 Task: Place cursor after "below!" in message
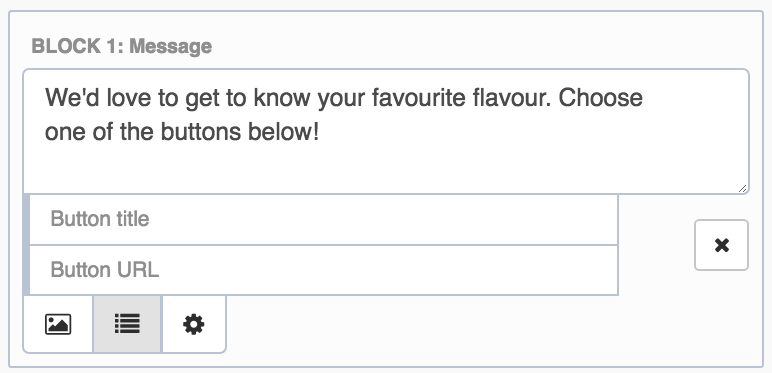320,132
